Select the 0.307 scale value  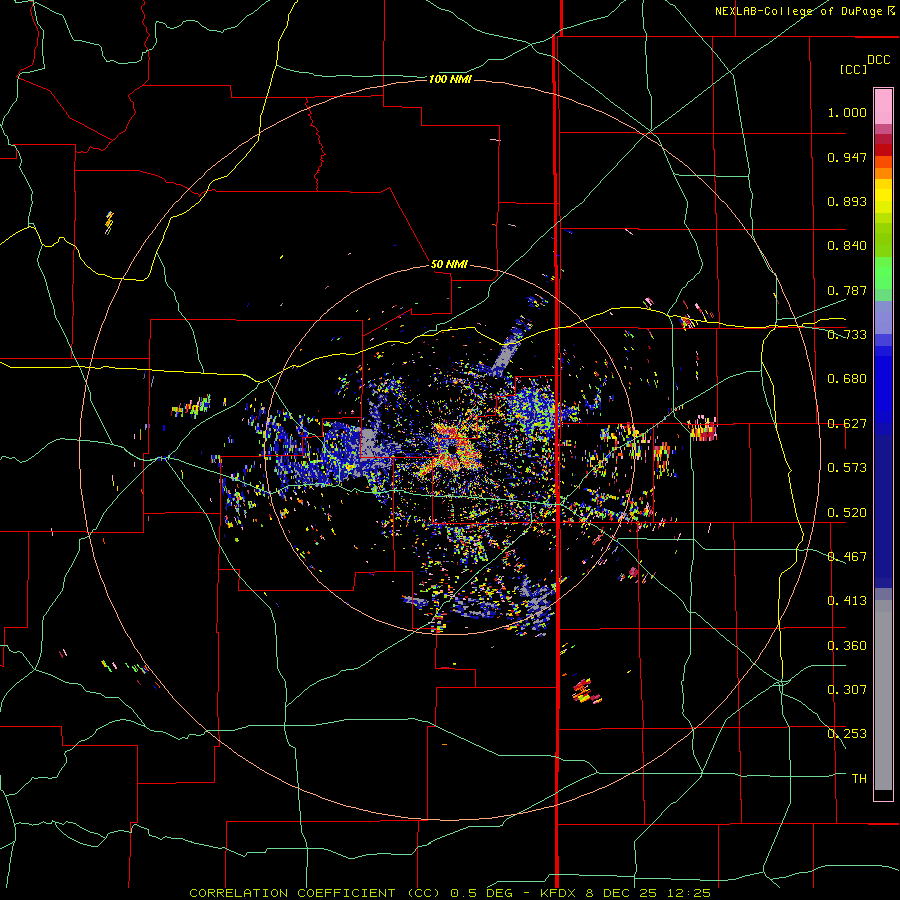(847, 690)
